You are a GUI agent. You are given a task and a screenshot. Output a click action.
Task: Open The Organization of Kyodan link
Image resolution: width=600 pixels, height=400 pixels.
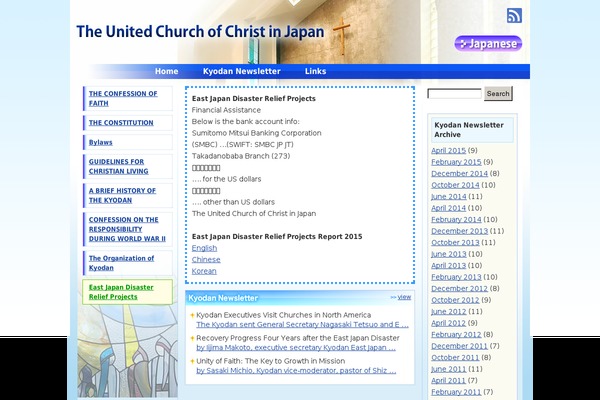[x=121, y=263]
